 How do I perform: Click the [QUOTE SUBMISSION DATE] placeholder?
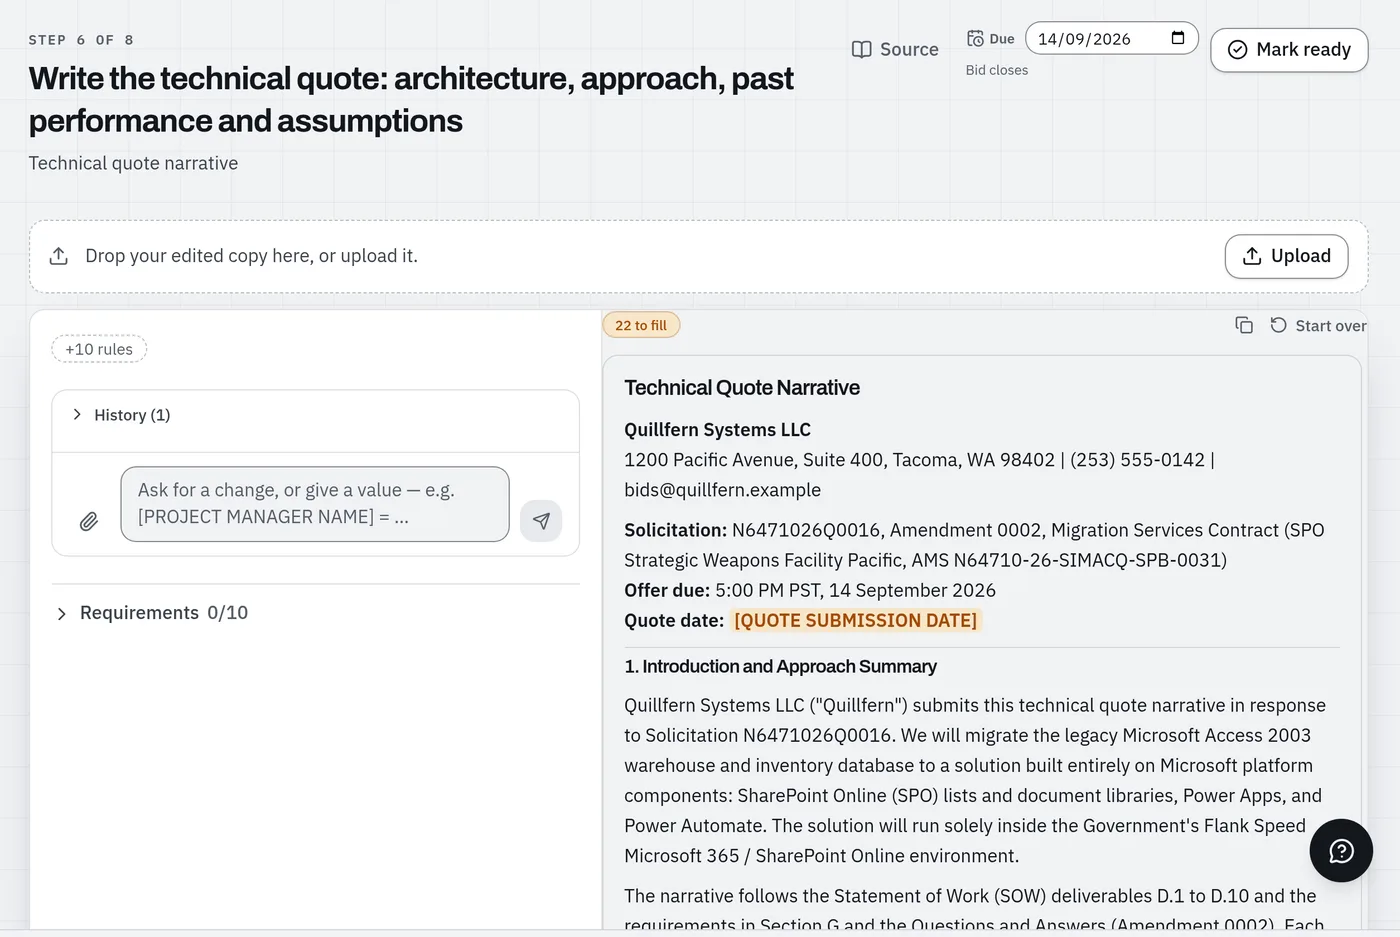[855, 620]
